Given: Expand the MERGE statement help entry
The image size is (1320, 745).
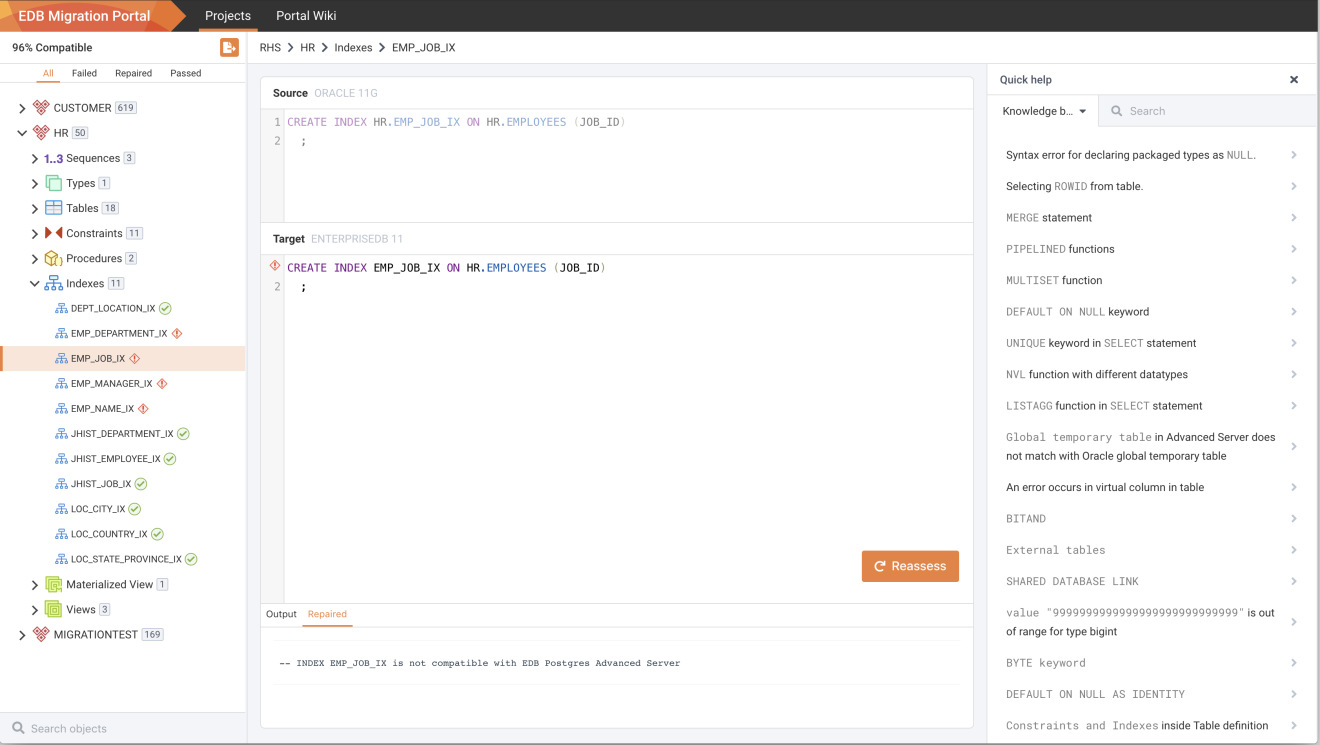Looking at the screenshot, I should (x=1294, y=218).
